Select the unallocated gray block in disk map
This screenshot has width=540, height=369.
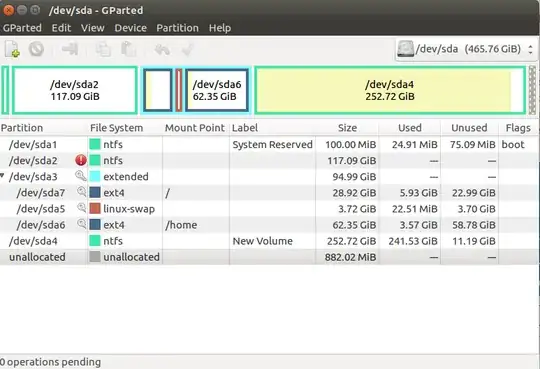532,90
